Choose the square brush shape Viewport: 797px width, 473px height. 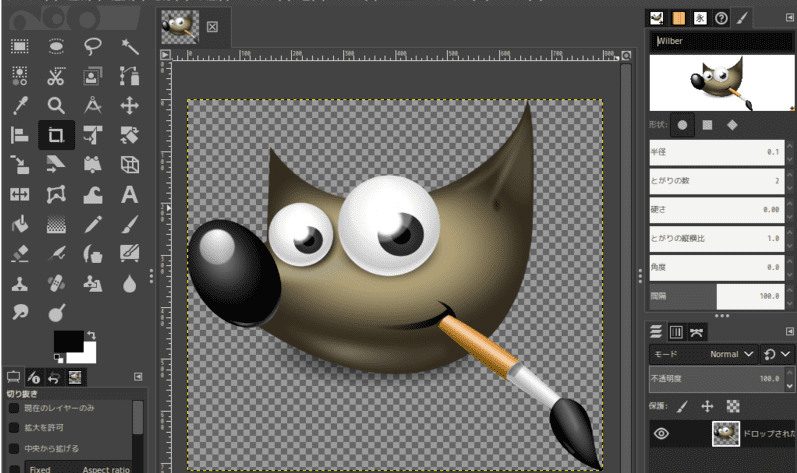(x=707, y=125)
